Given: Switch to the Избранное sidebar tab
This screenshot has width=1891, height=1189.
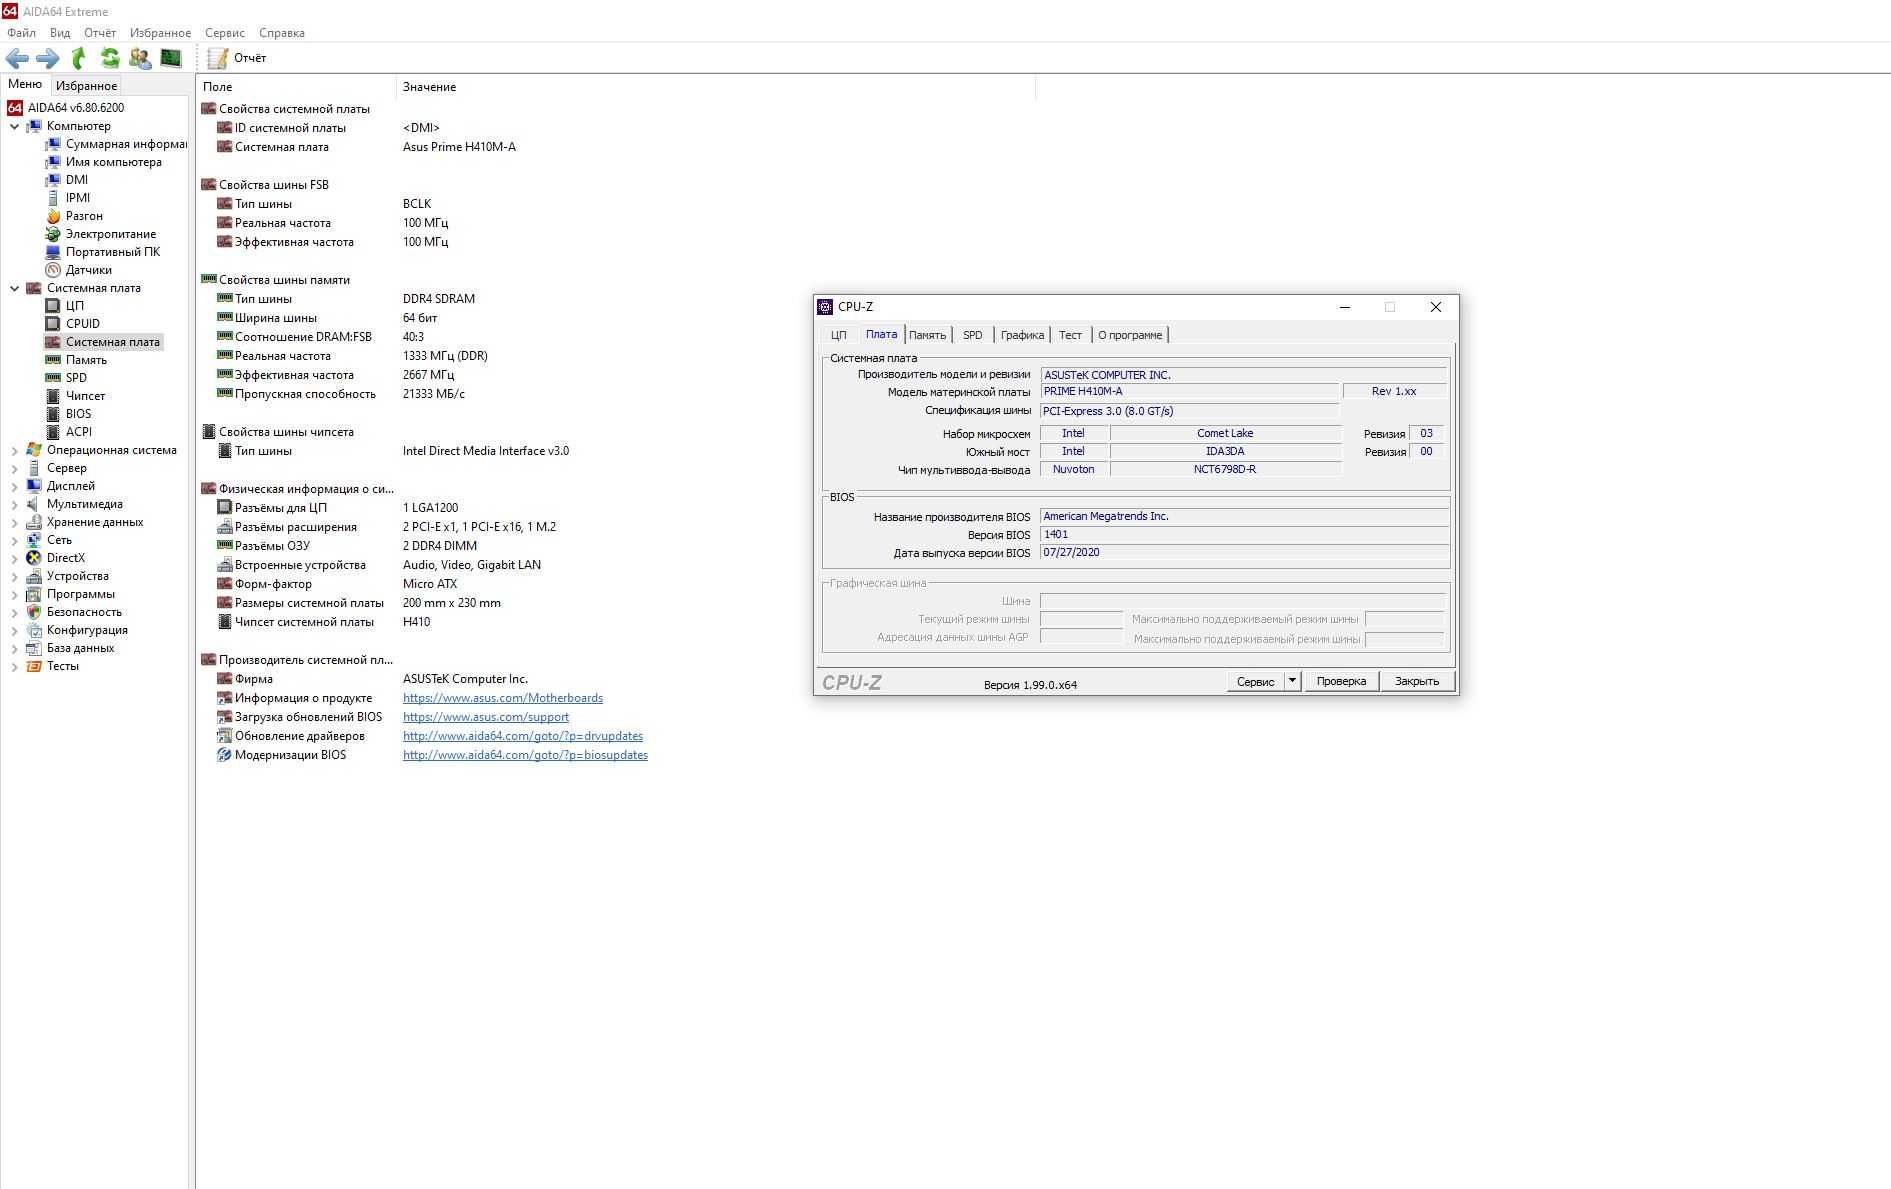Looking at the screenshot, I should pos(86,86).
